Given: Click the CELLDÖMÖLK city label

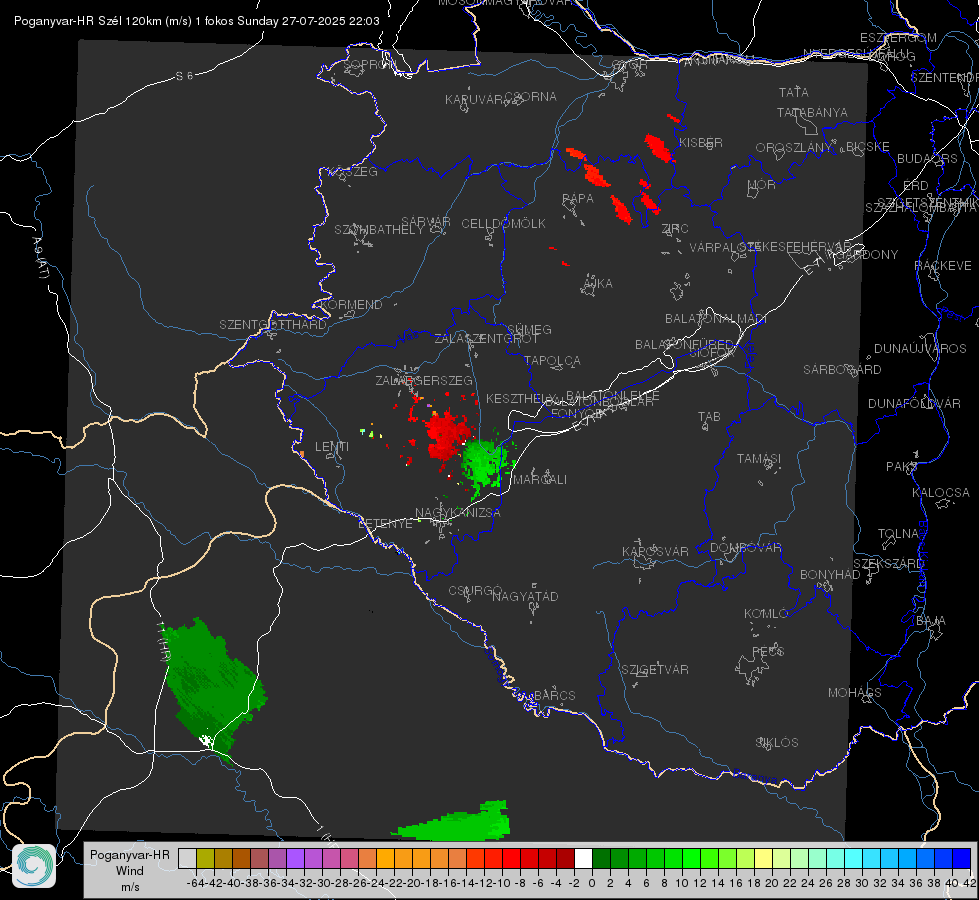Looking at the screenshot, I should pyautogui.click(x=504, y=224).
